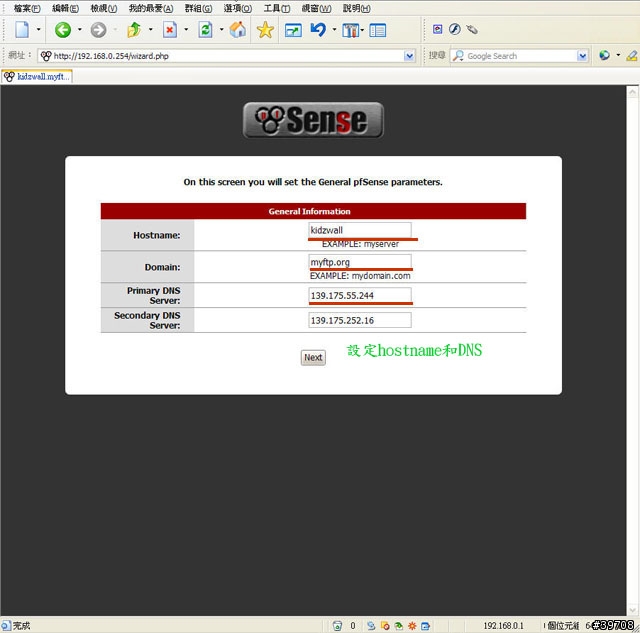Open the new page dropdown arrow

pyautogui.click(x=38, y=29)
